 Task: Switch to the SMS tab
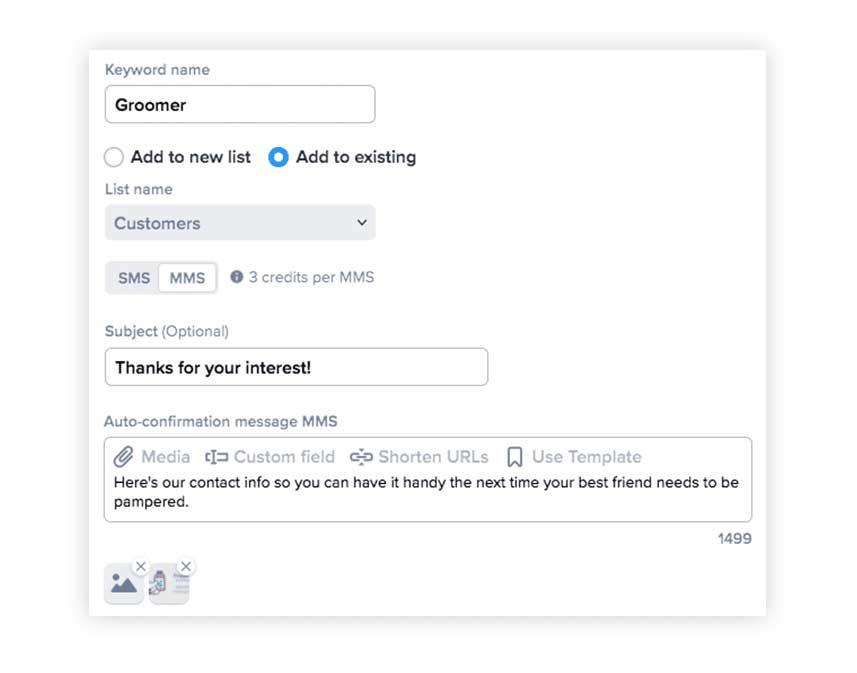[x=133, y=278]
